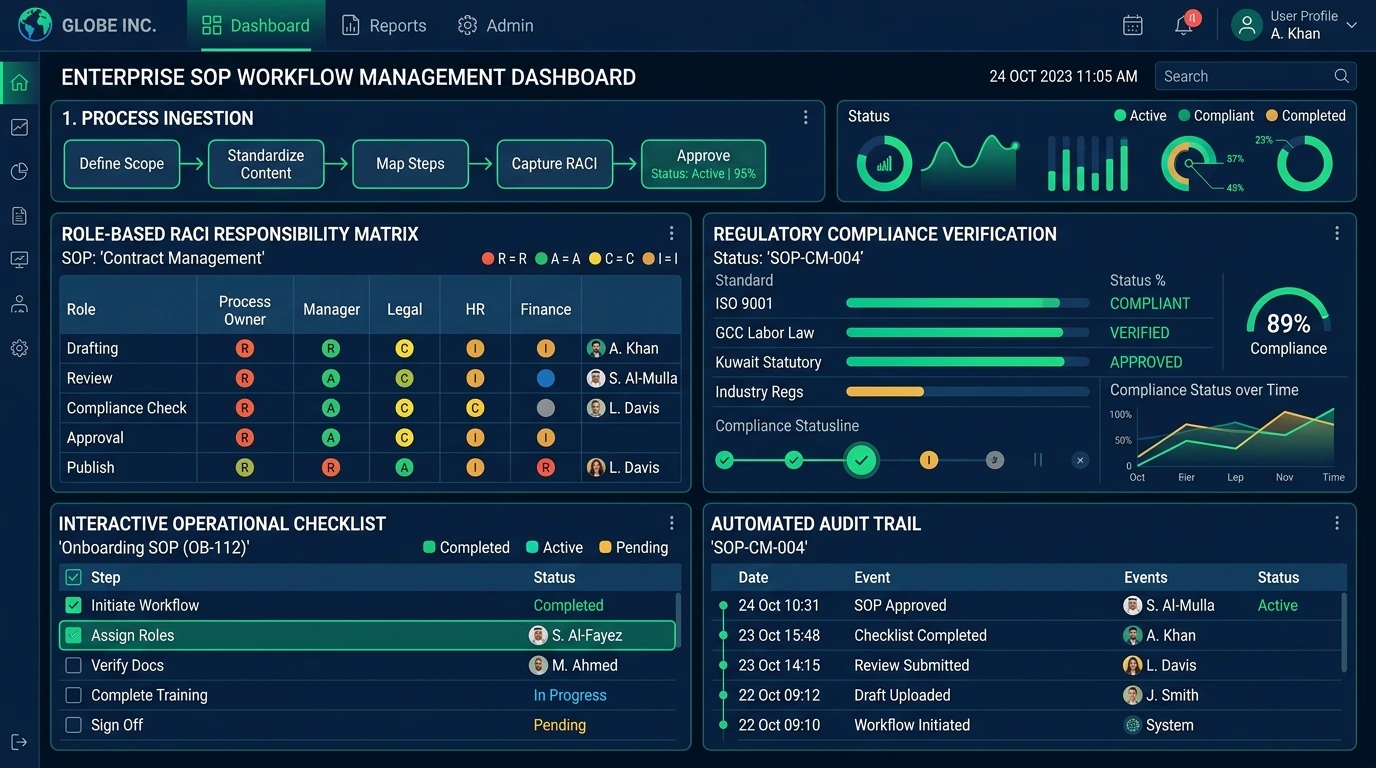Screen dimensions: 1376x768
Task: Click the Capture RACI button
Action: 554,164
